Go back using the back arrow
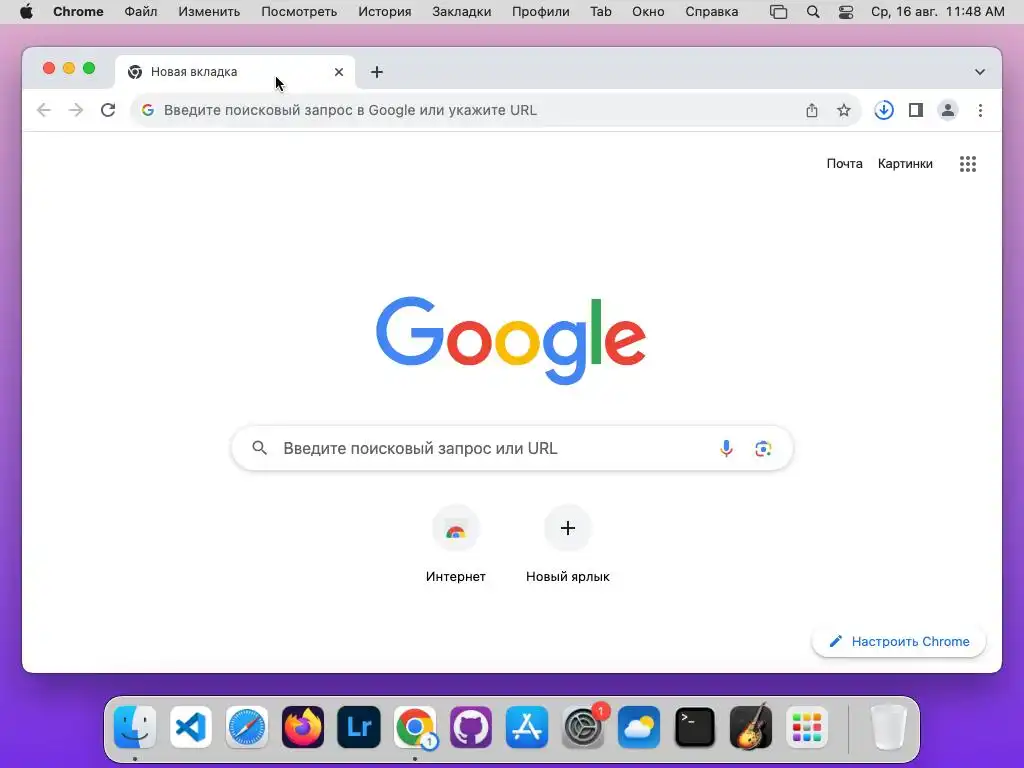The image size is (1024, 768). 44,110
